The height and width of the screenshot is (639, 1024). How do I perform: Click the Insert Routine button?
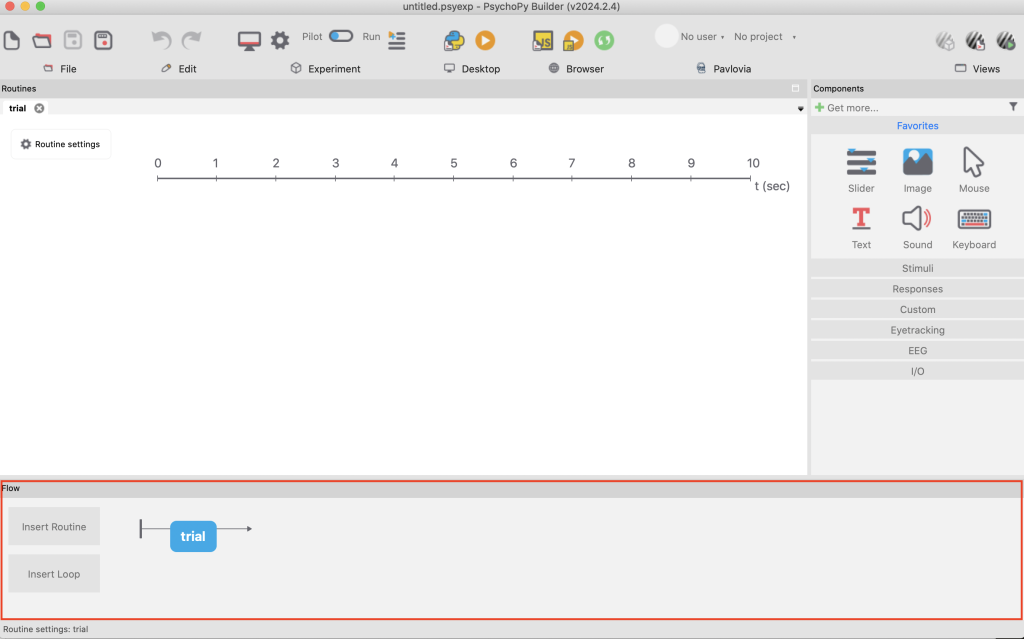(x=54, y=527)
